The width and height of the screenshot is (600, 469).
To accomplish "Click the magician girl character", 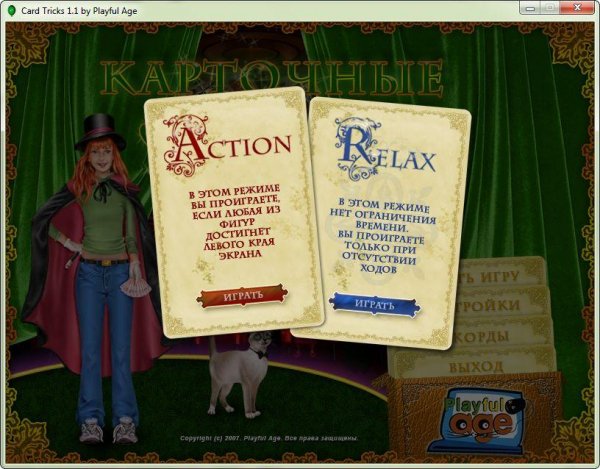I will (x=96, y=279).
